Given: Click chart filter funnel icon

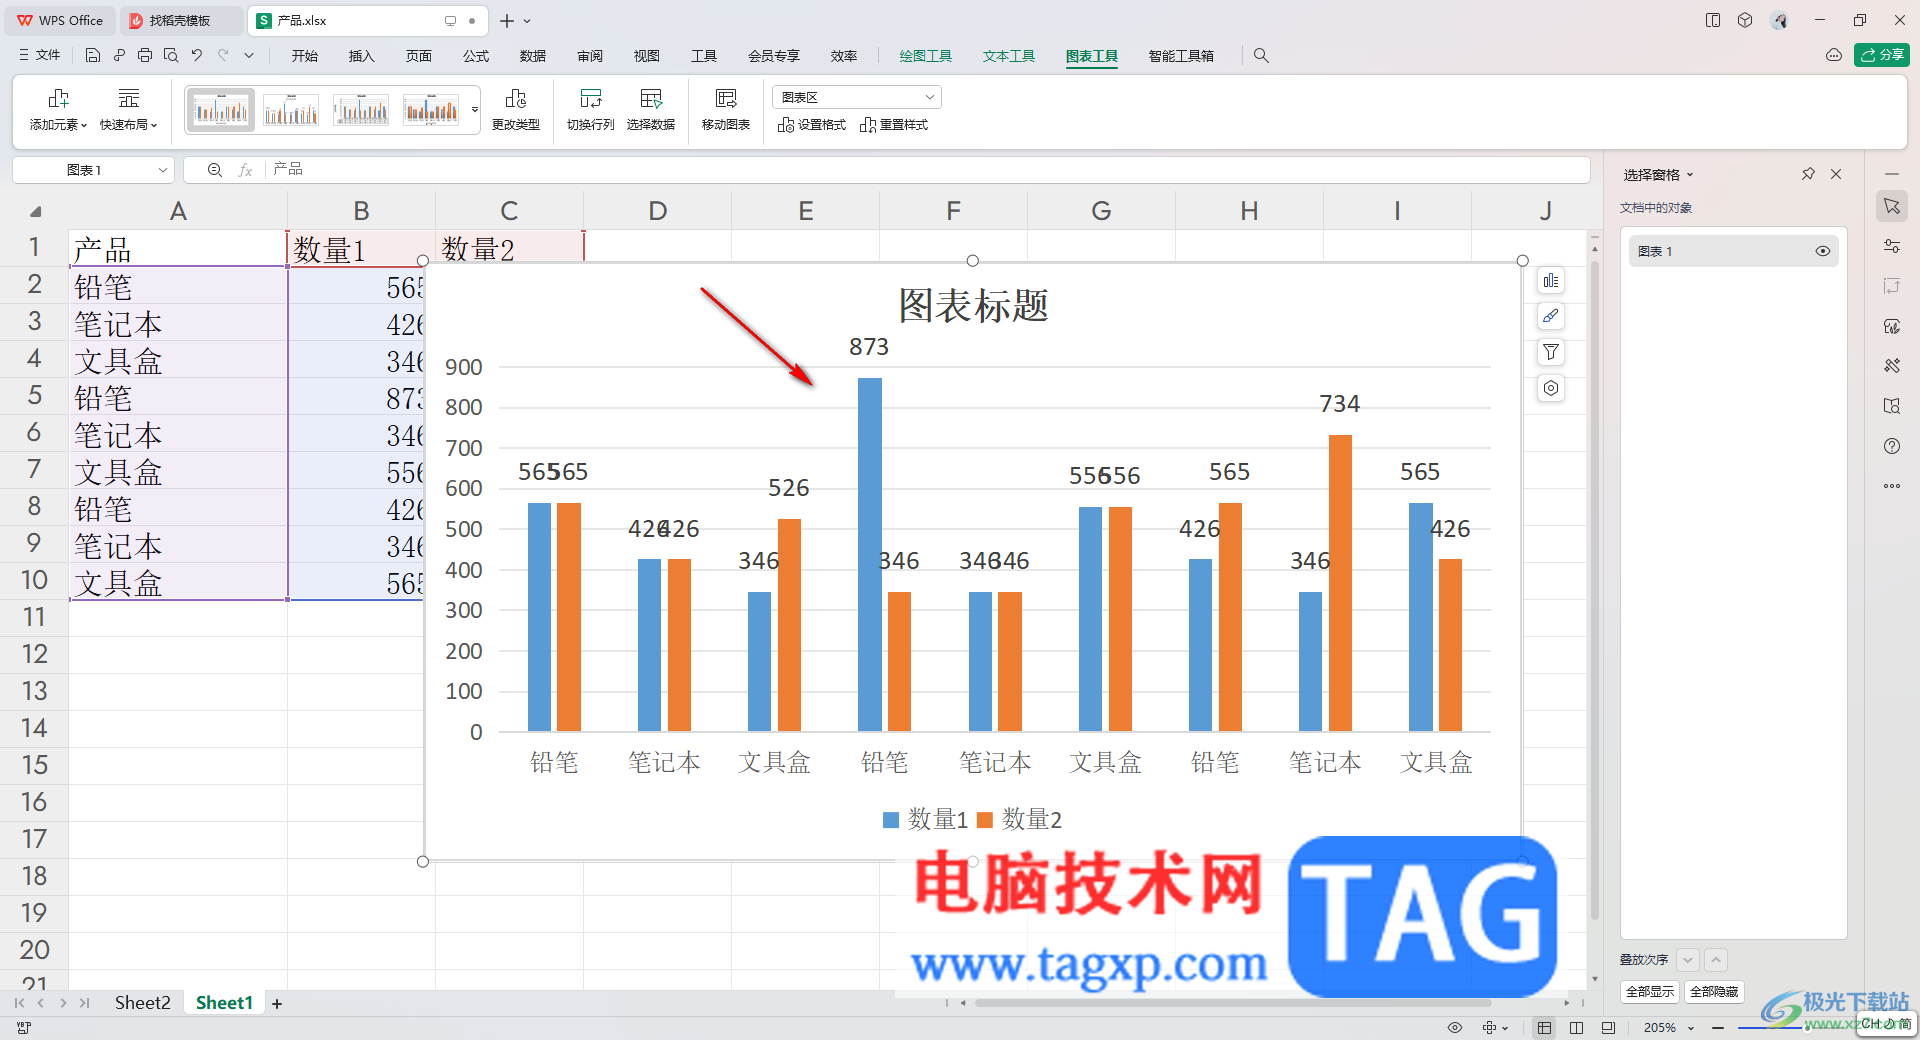Looking at the screenshot, I should click(x=1550, y=352).
